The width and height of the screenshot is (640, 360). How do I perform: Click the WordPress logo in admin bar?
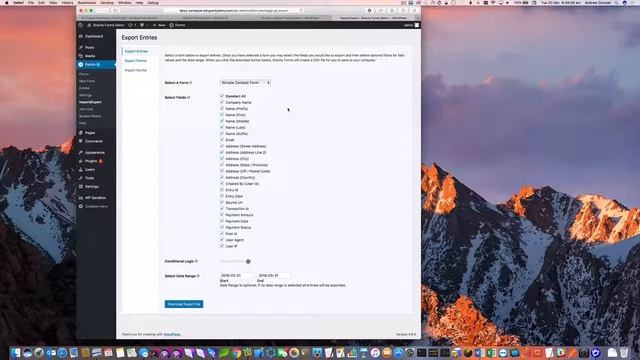click(81, 25)
